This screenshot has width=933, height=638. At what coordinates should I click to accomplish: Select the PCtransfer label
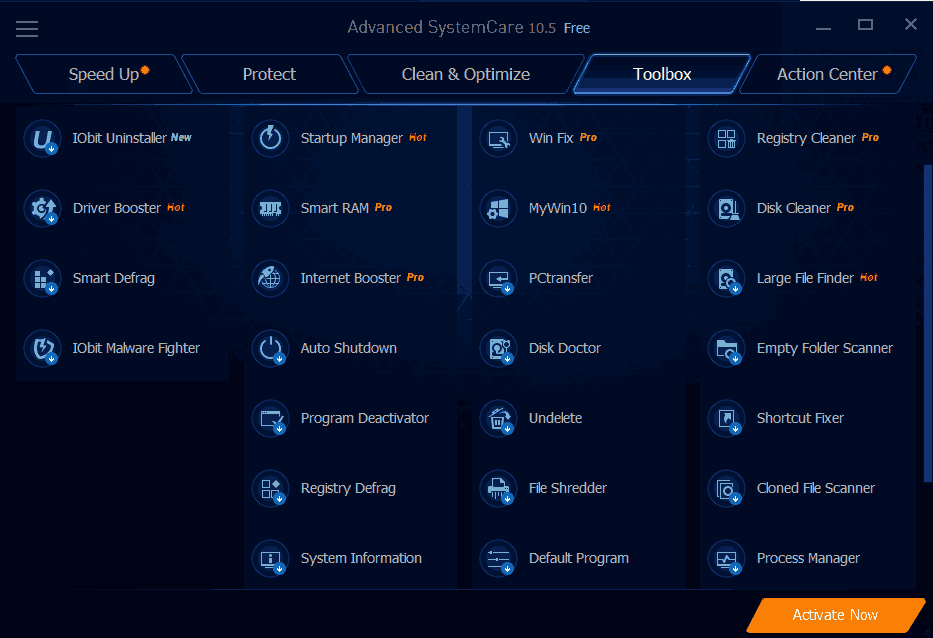click(561, 278)
